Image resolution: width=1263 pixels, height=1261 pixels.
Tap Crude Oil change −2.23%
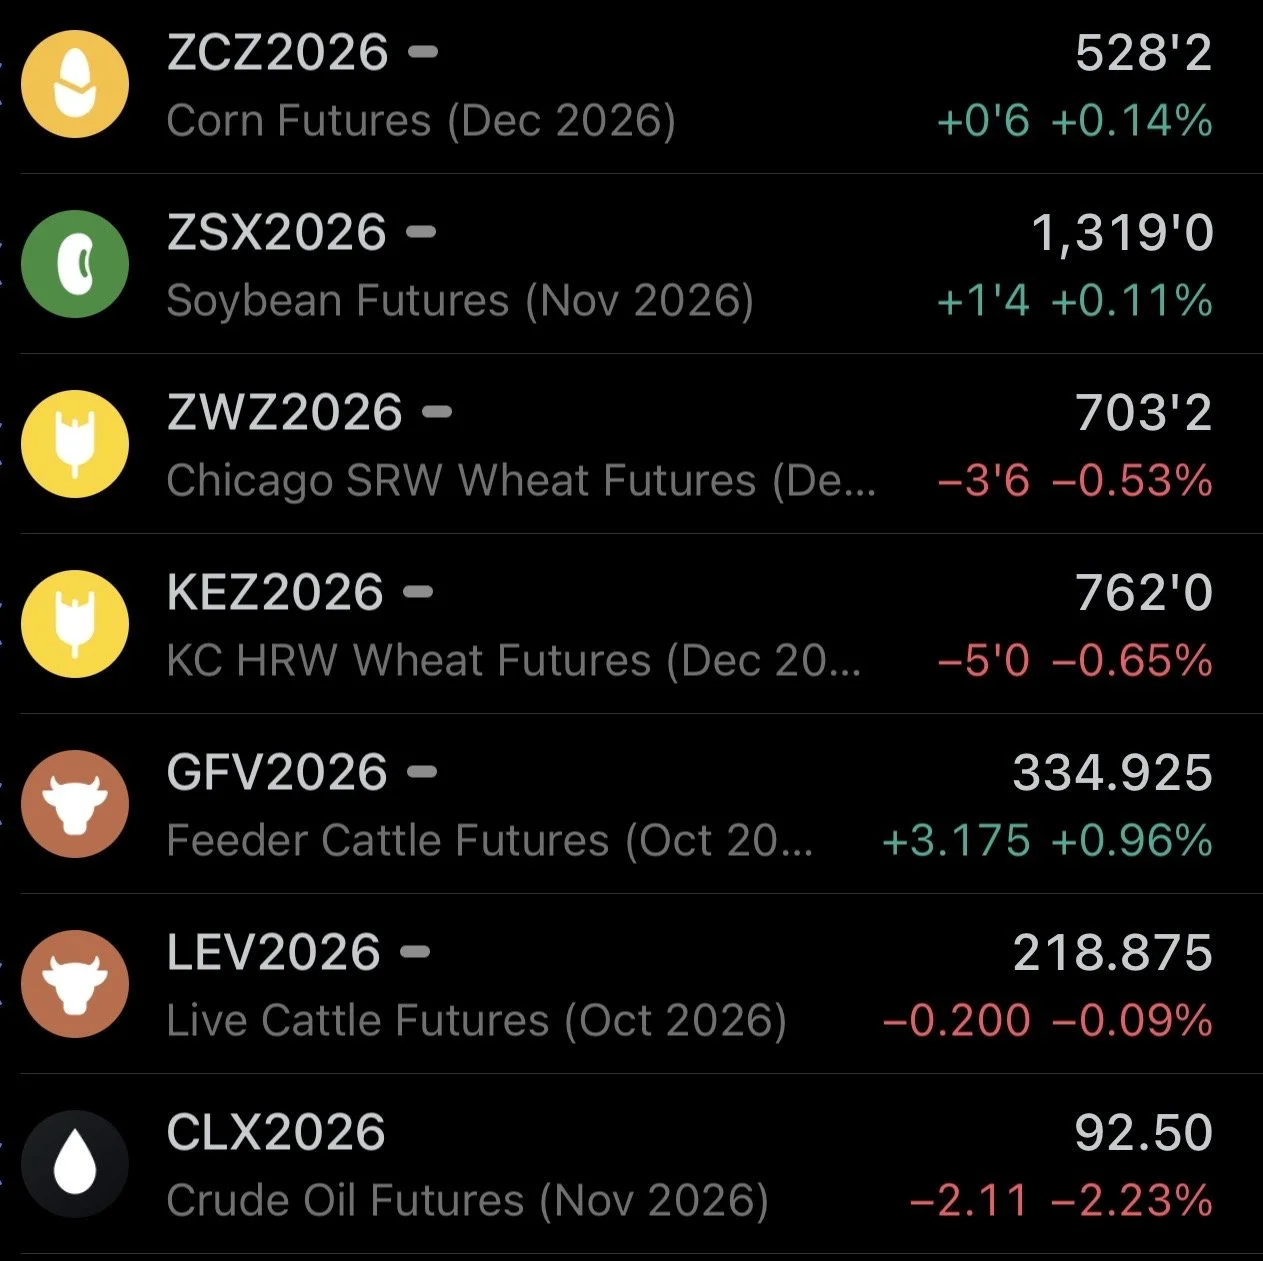click(1132, 1200)
